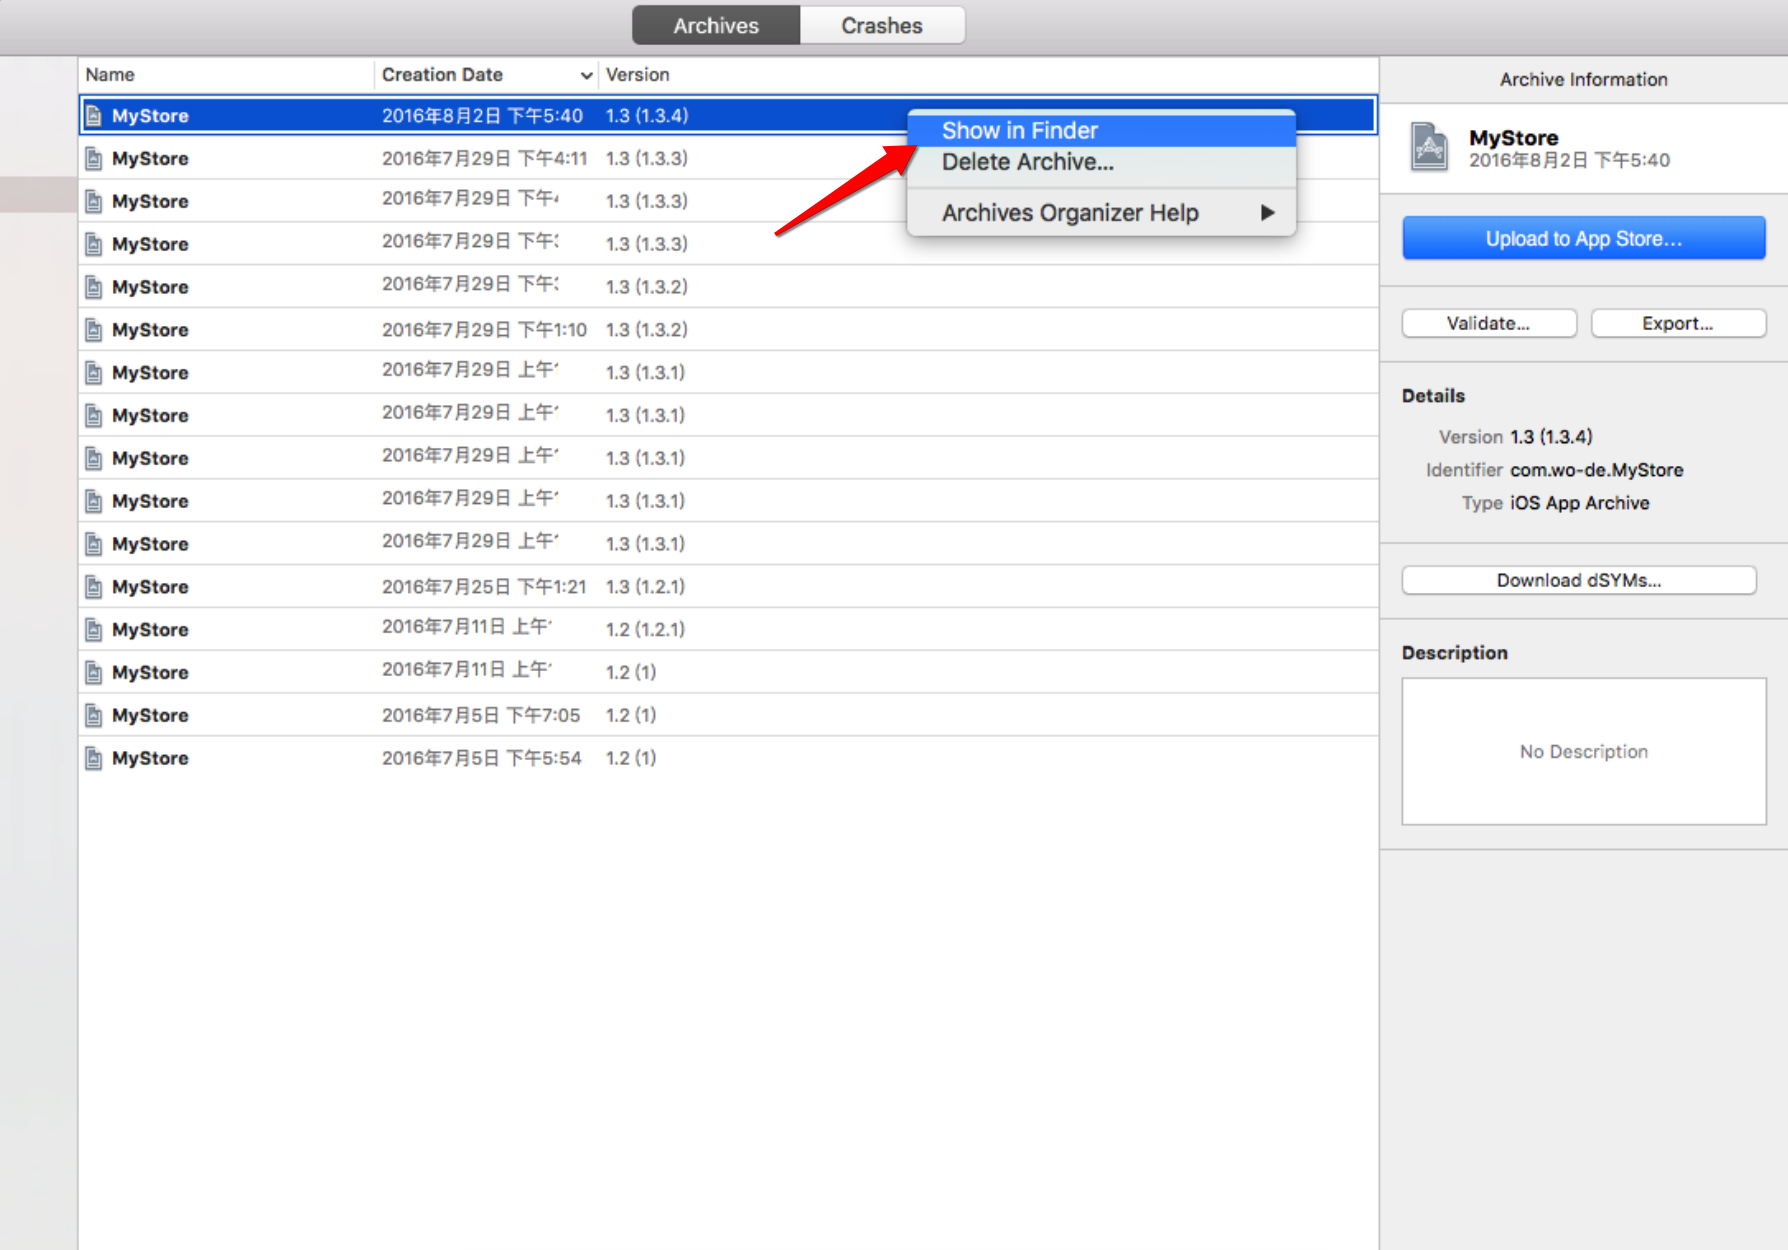Expand the Archives Organizer Help submenu arrow

click(x=1267, y=213)
